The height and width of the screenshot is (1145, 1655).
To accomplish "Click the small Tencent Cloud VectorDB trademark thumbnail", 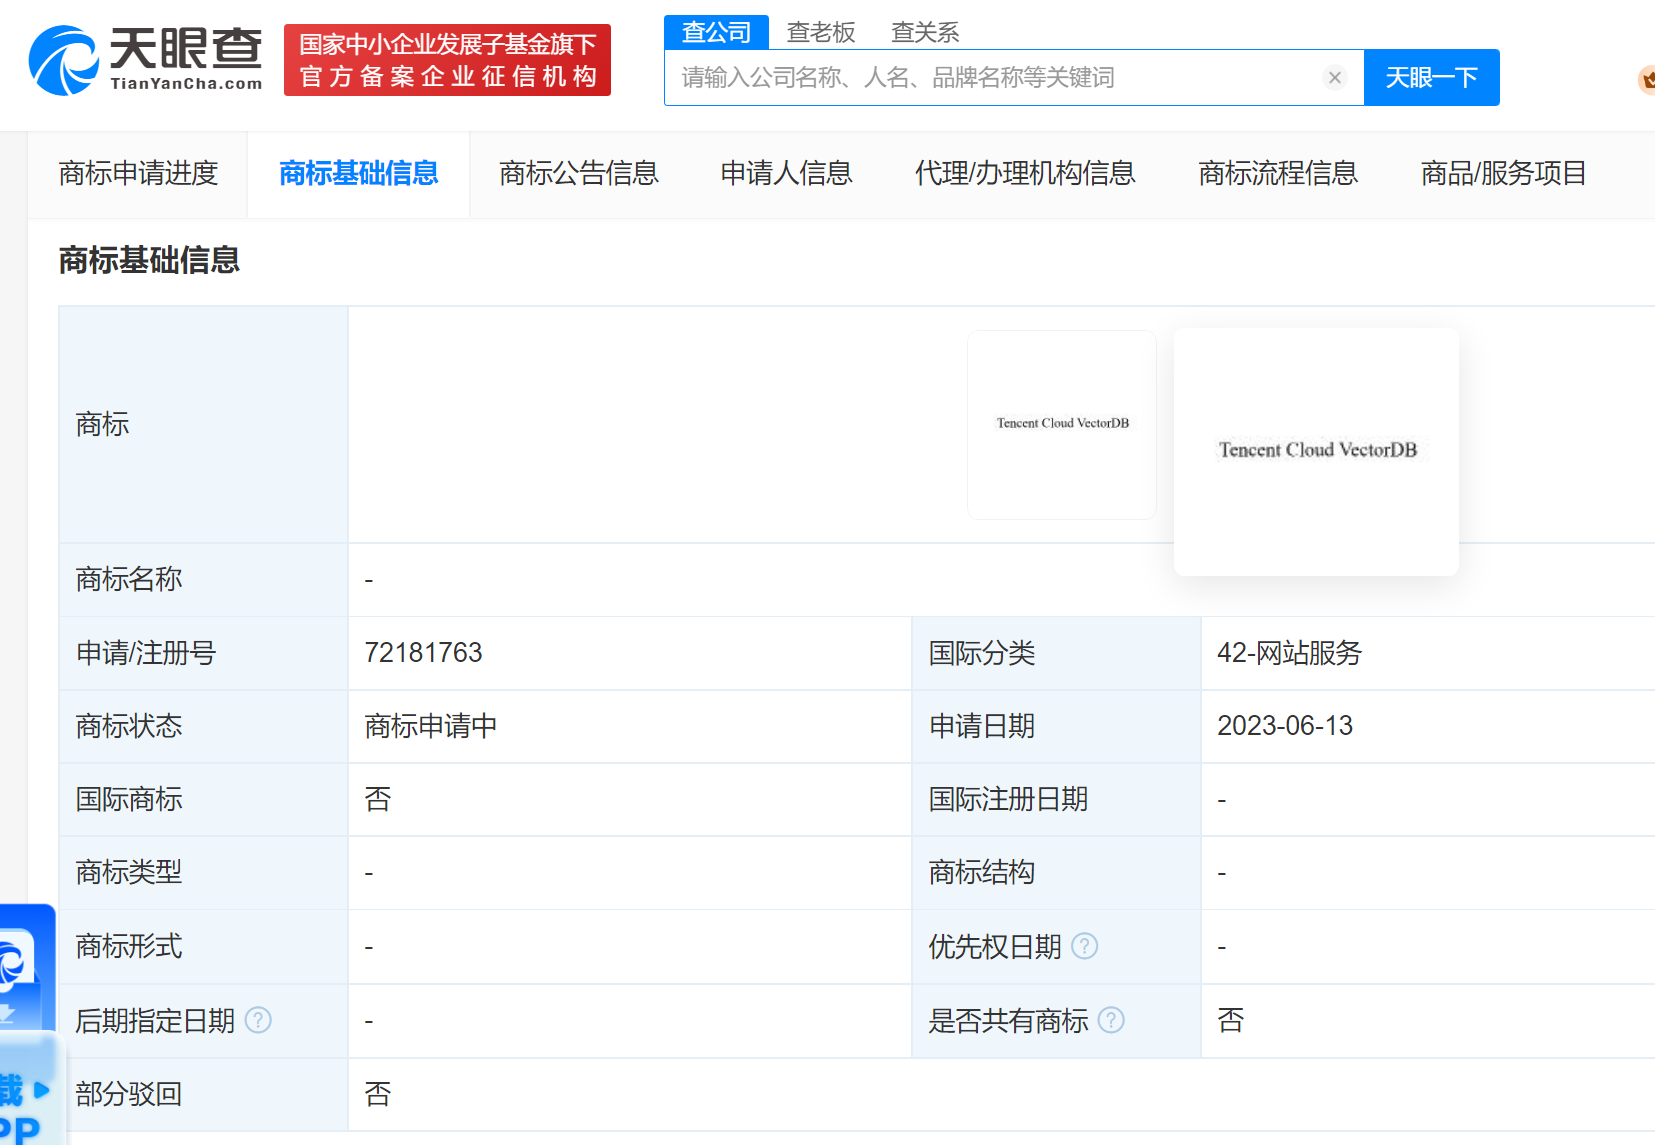I will click(x=1062, y=424).
